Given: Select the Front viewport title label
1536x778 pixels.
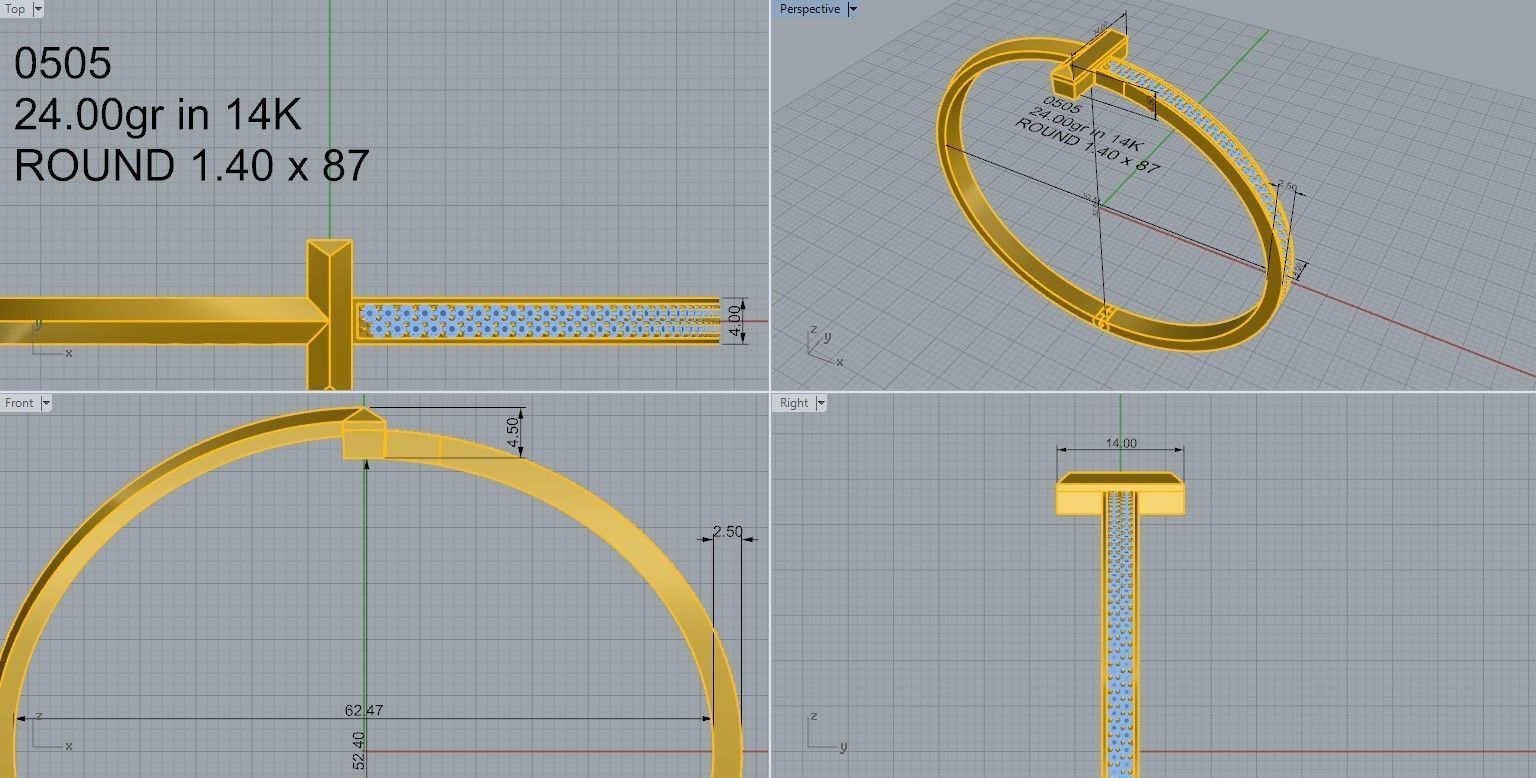Looking at the screenshot, I should [20, 403].
